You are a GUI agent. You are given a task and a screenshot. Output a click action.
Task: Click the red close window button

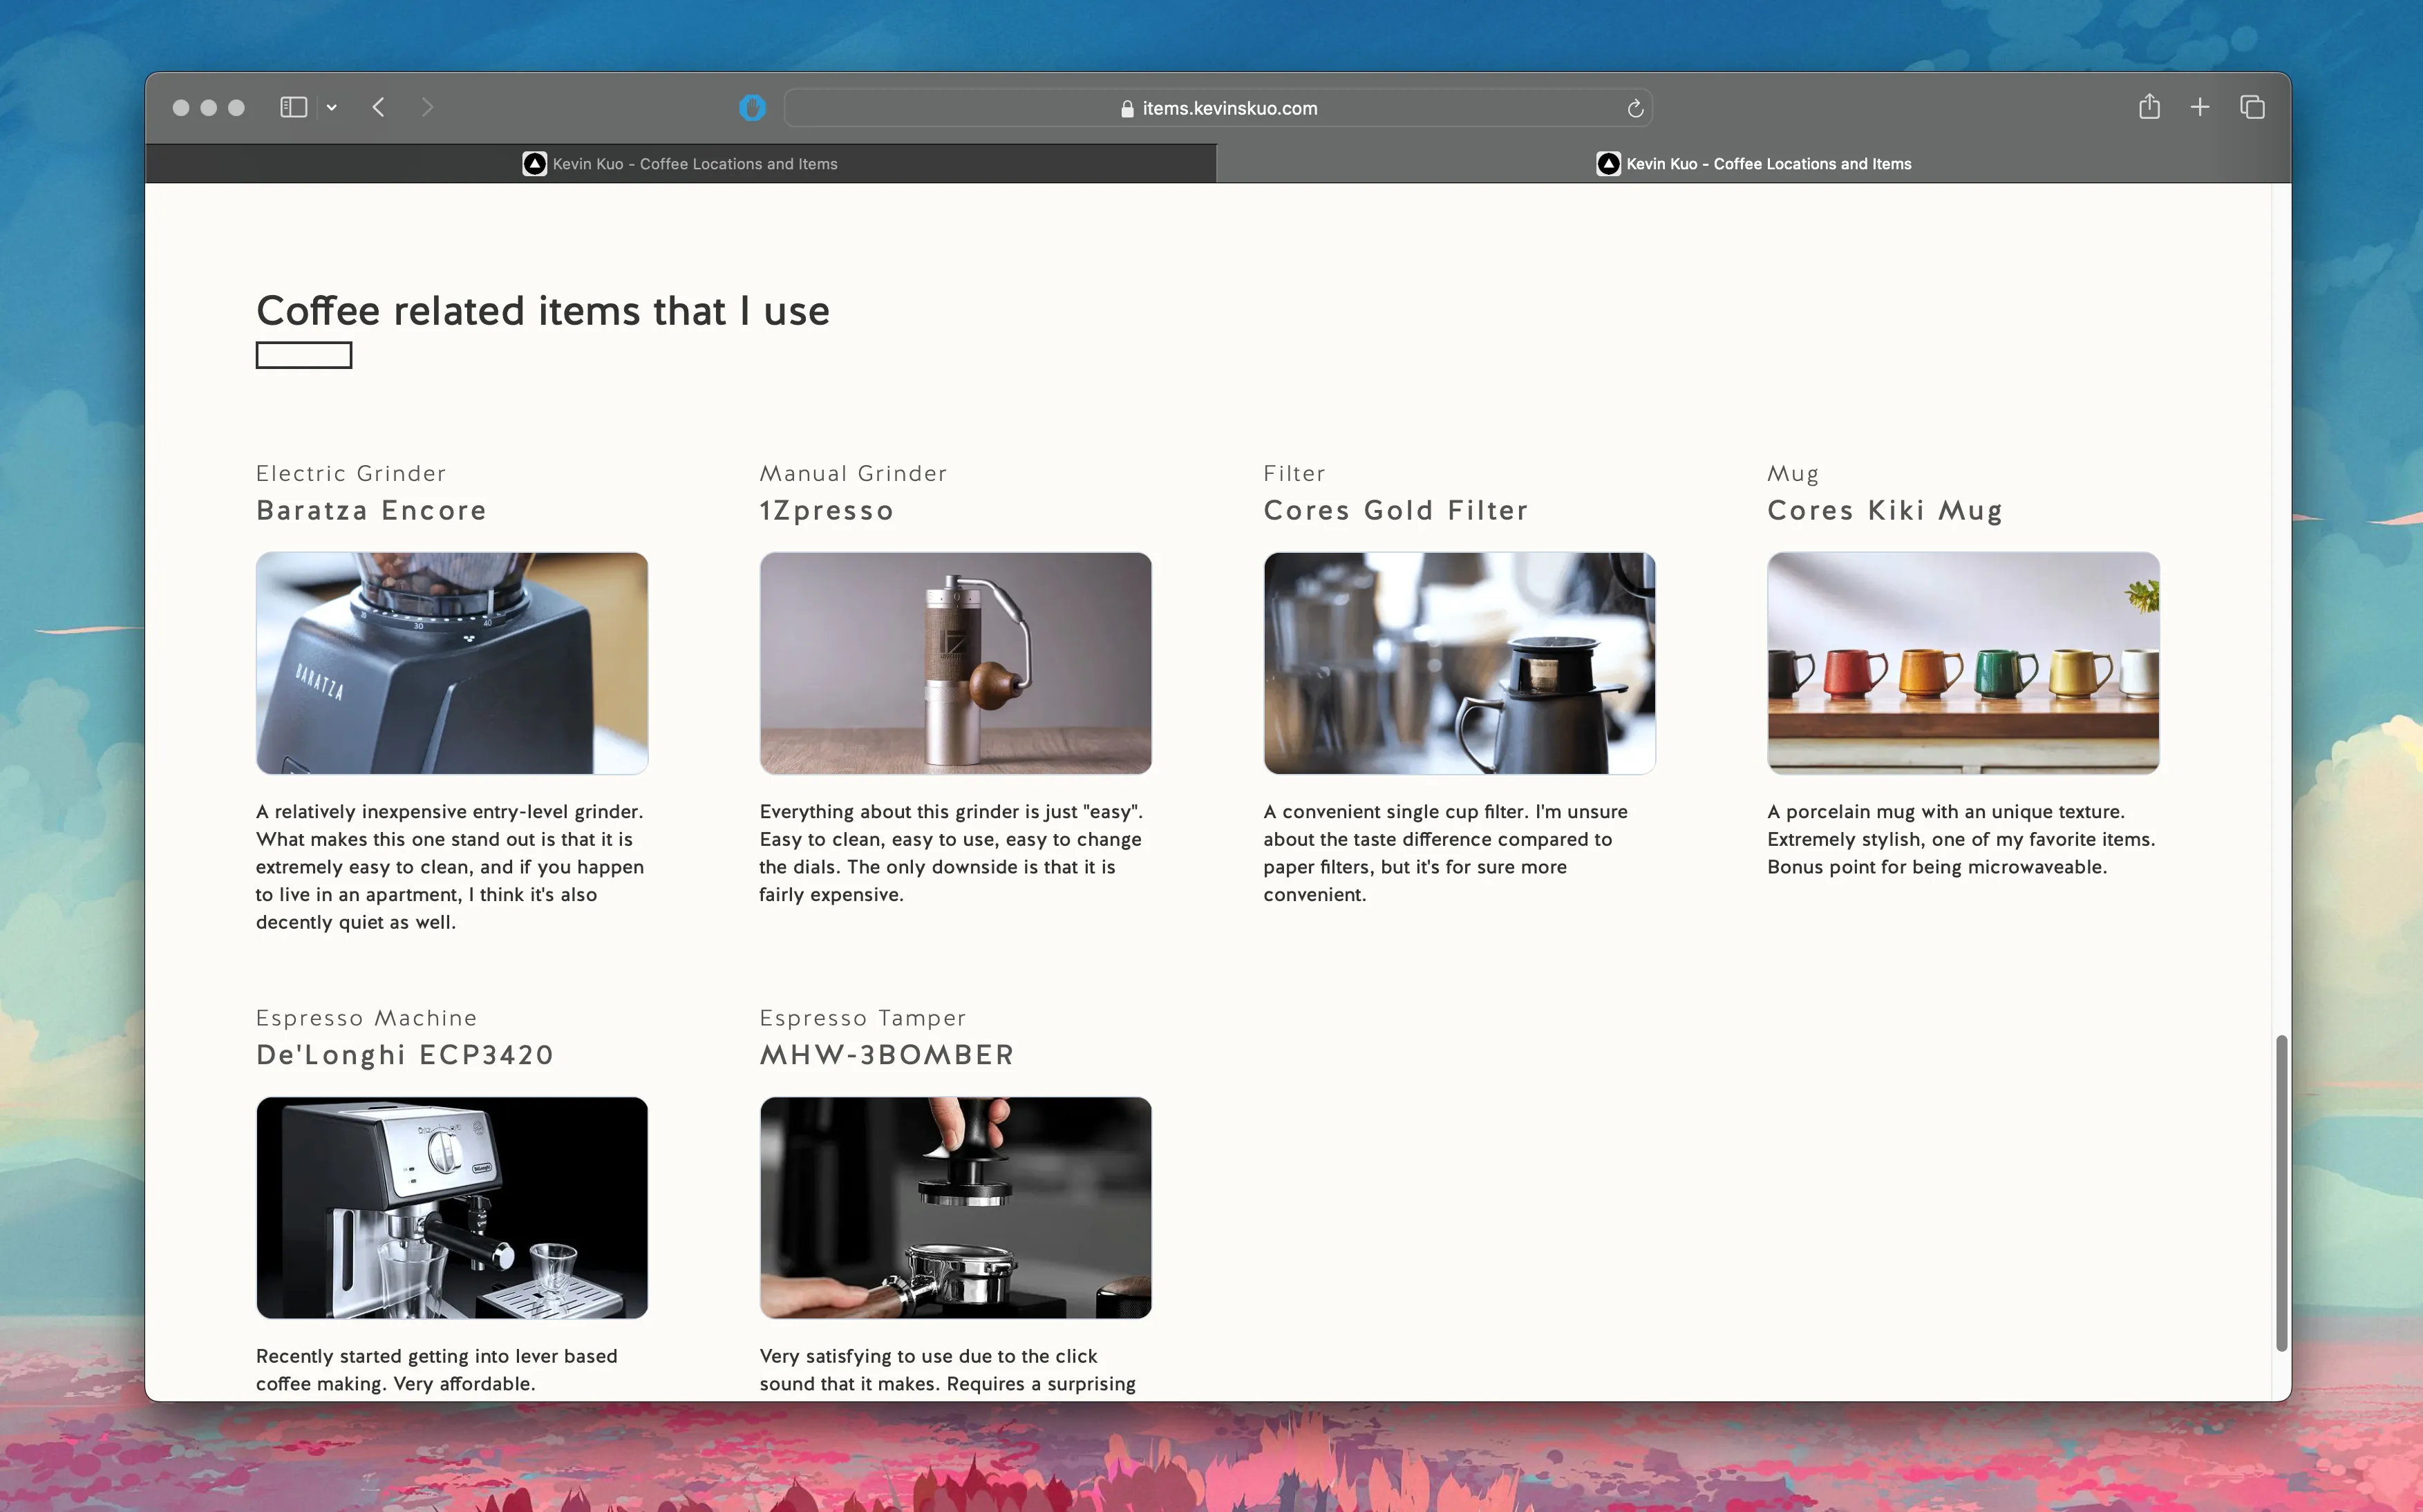coord(181,108)
